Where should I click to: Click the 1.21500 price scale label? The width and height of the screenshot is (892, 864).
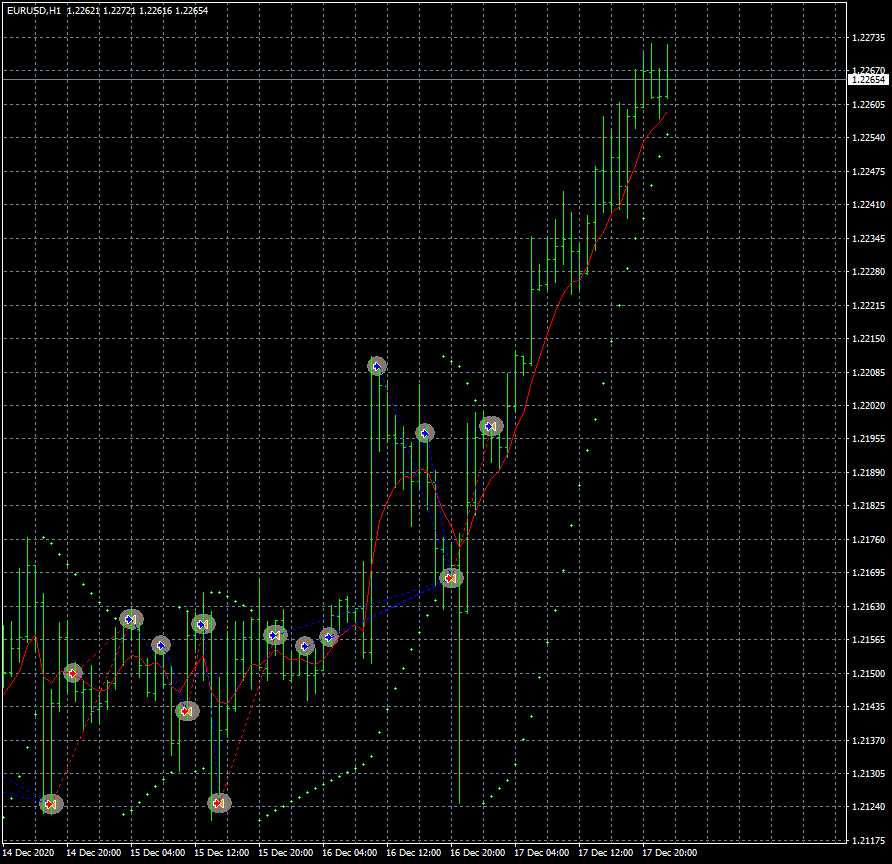coord(869,673)
